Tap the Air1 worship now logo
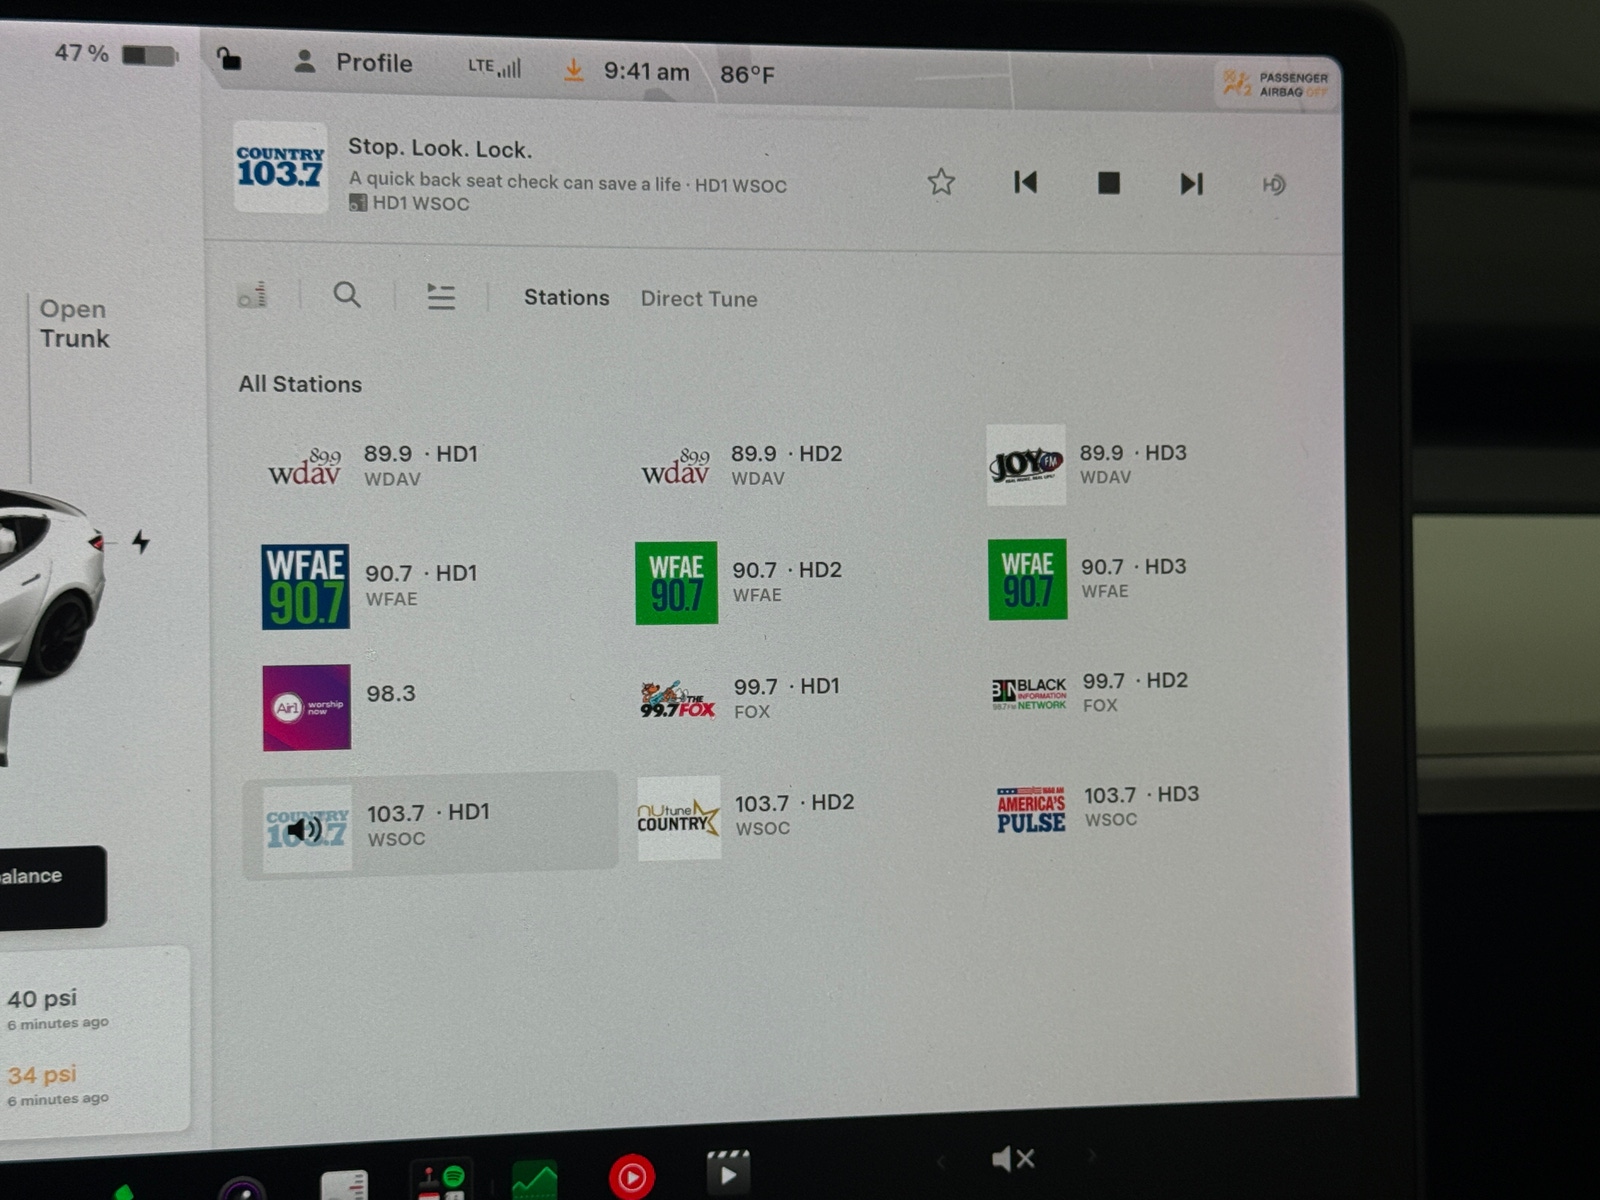1600x1200 pixels. point(306,707)
